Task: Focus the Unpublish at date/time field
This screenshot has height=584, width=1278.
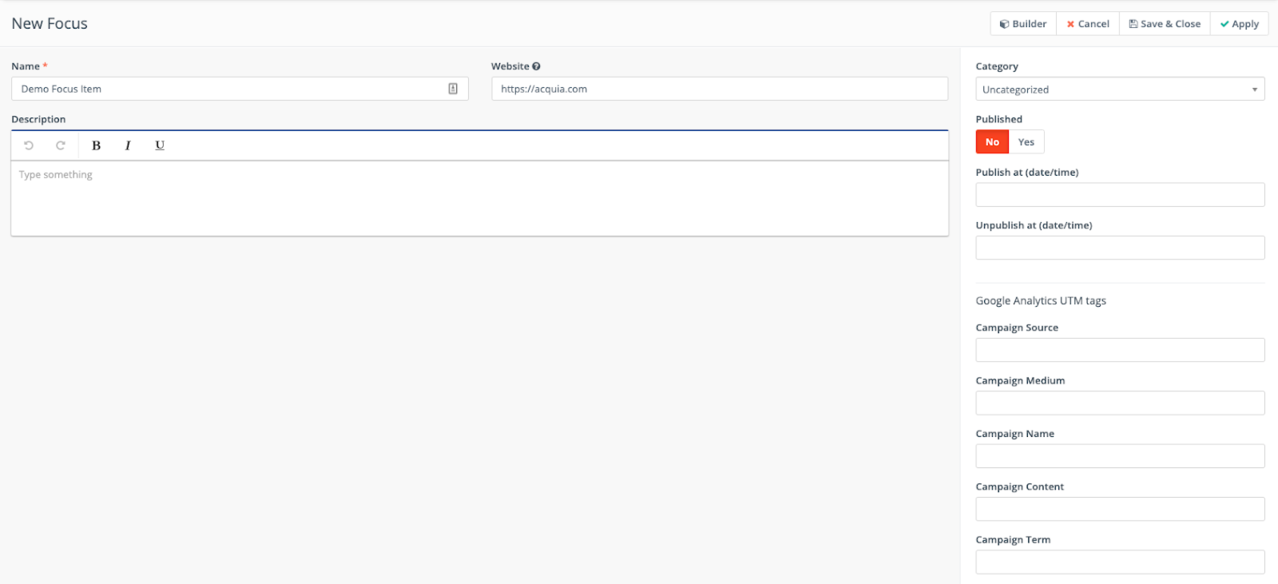Action: (x=1120, y=248)
